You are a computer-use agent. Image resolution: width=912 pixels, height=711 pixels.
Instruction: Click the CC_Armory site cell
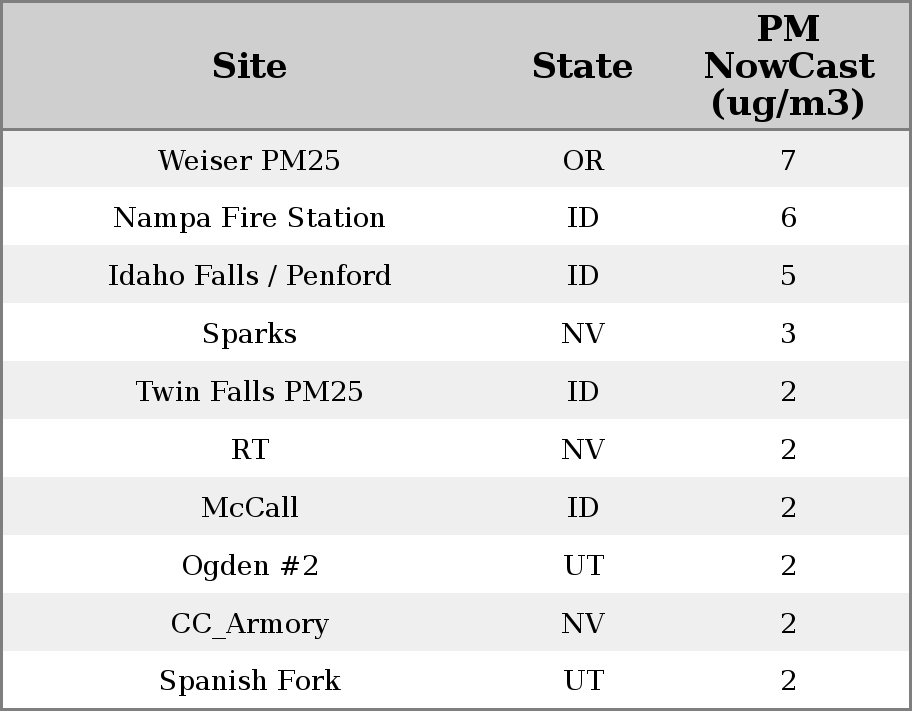(x=249, y=624)
